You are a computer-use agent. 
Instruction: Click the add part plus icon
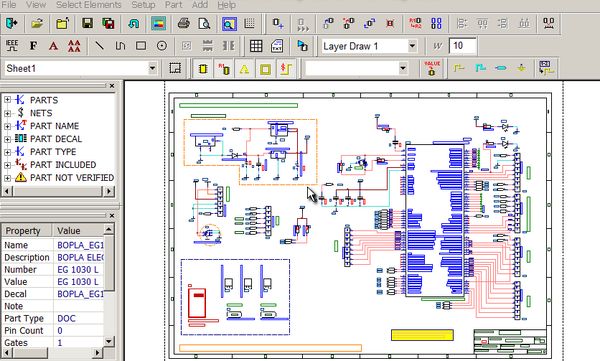tap(278, 24)
